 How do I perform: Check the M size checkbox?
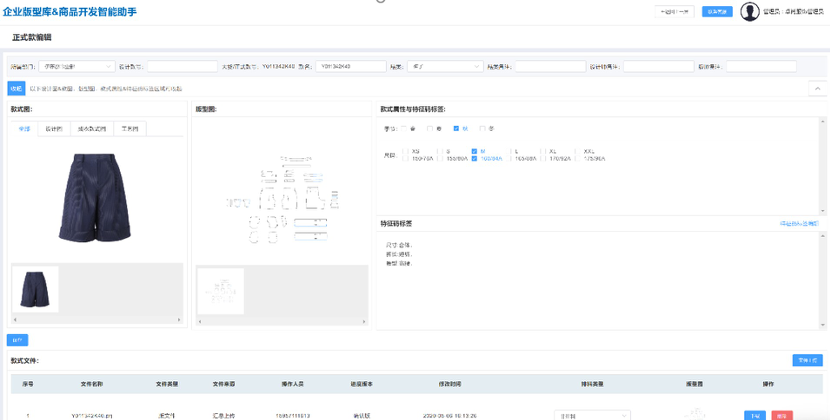(474, 152)
